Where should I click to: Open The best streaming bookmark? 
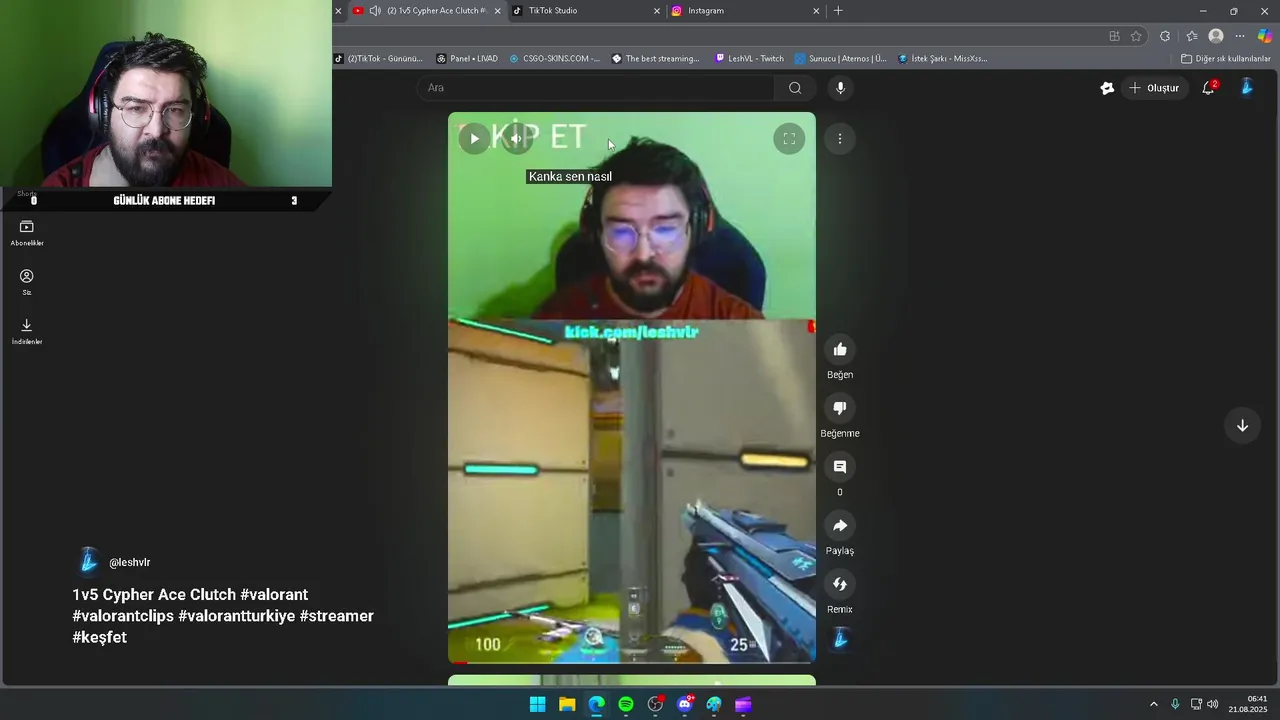(656, 59)
